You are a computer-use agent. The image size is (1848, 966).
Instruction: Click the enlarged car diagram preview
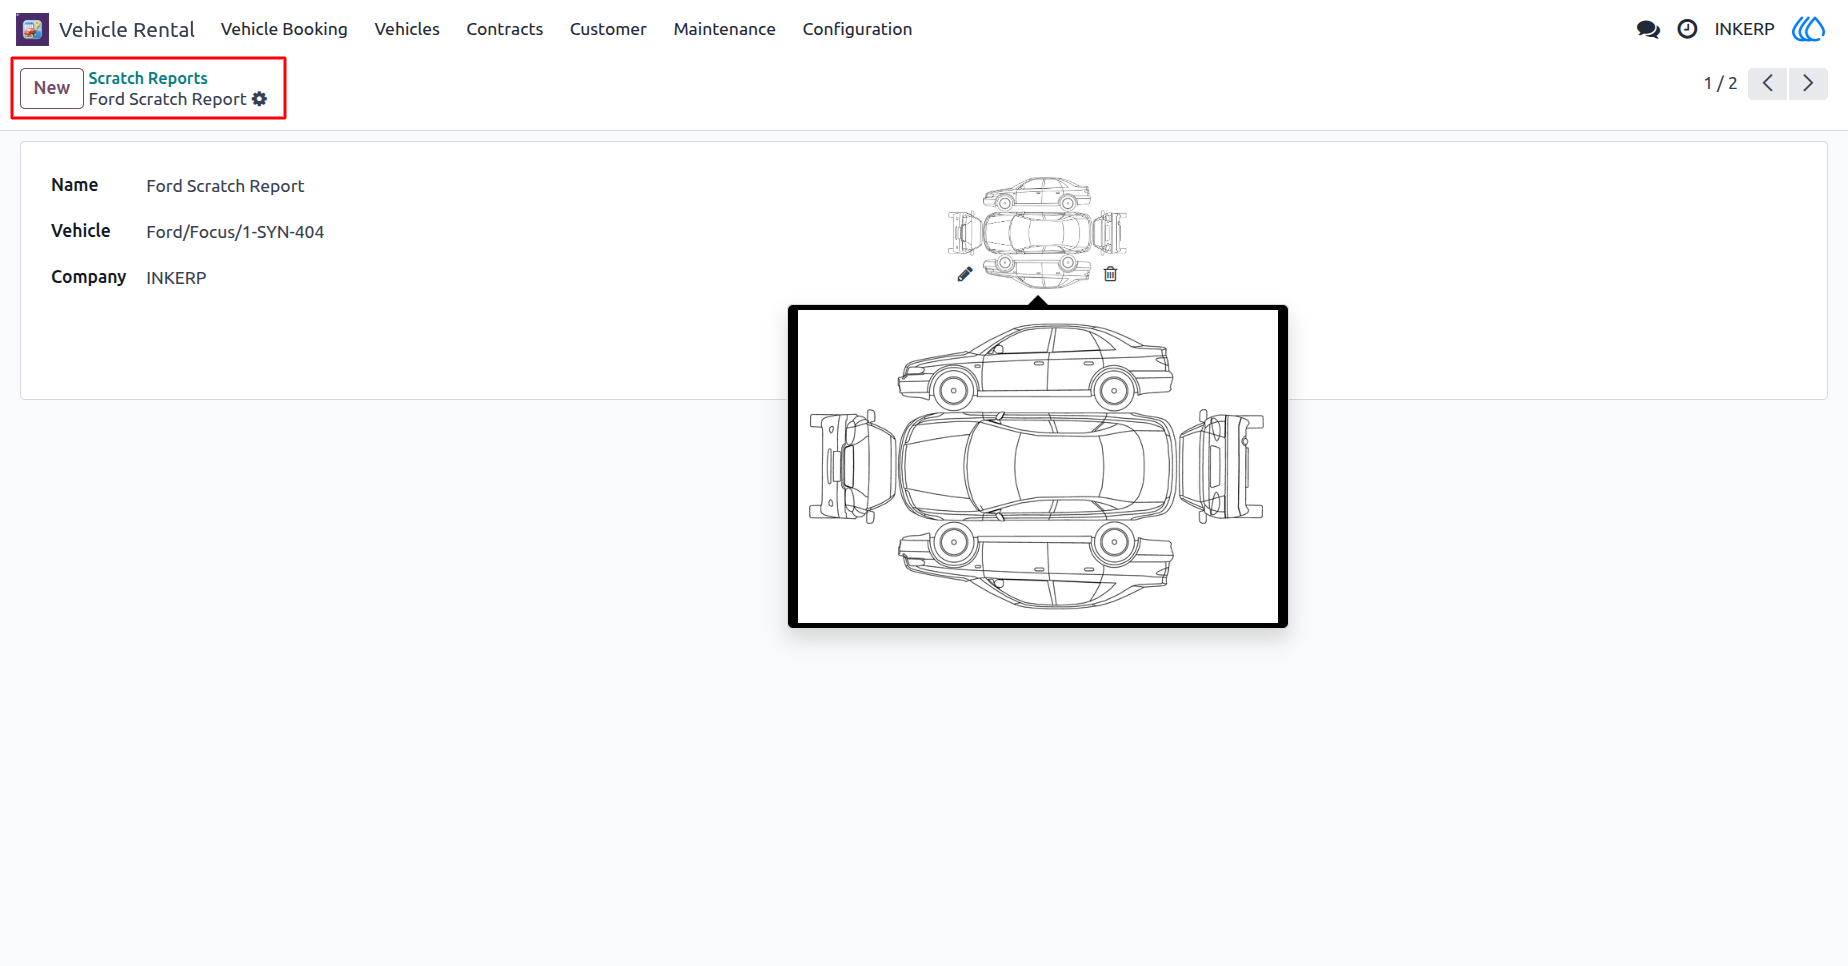click(x=1038, y=466)
